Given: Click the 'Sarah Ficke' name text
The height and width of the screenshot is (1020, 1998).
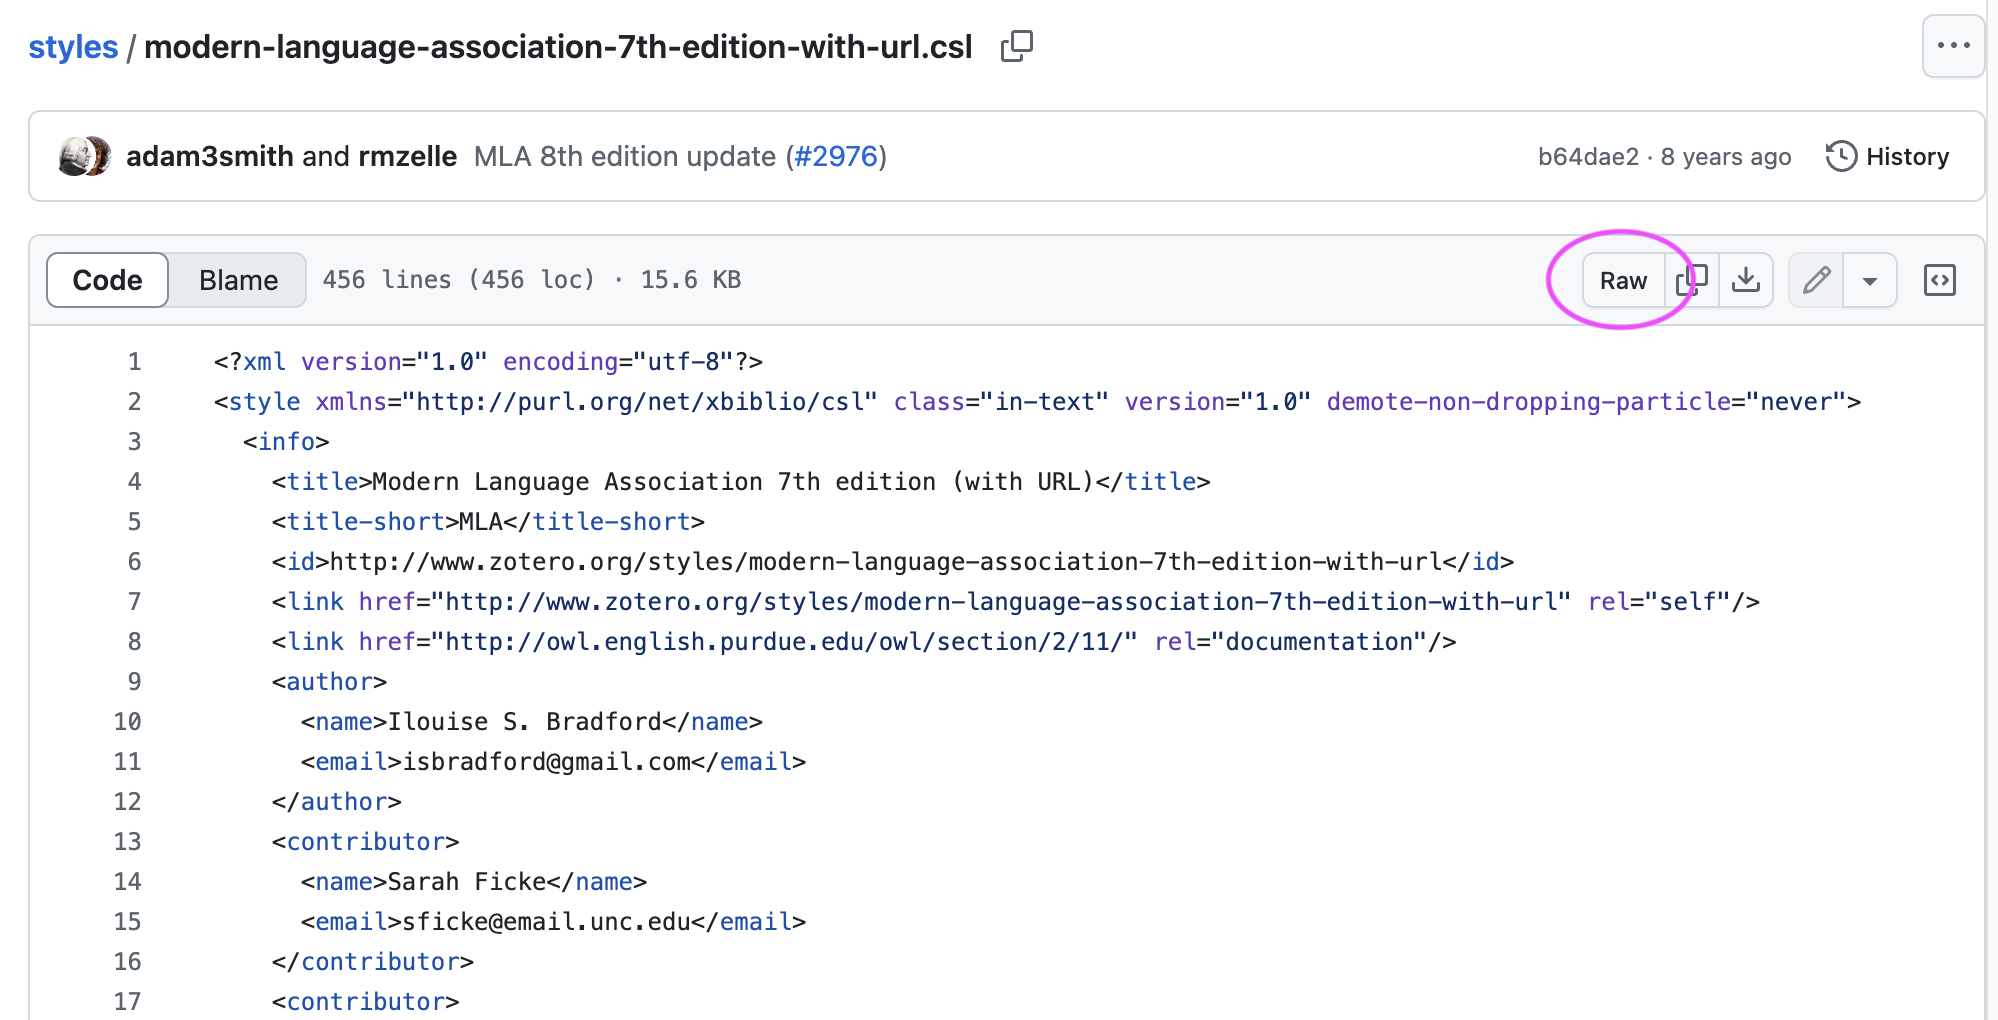Looking at the screenshot, I should 467,882.
